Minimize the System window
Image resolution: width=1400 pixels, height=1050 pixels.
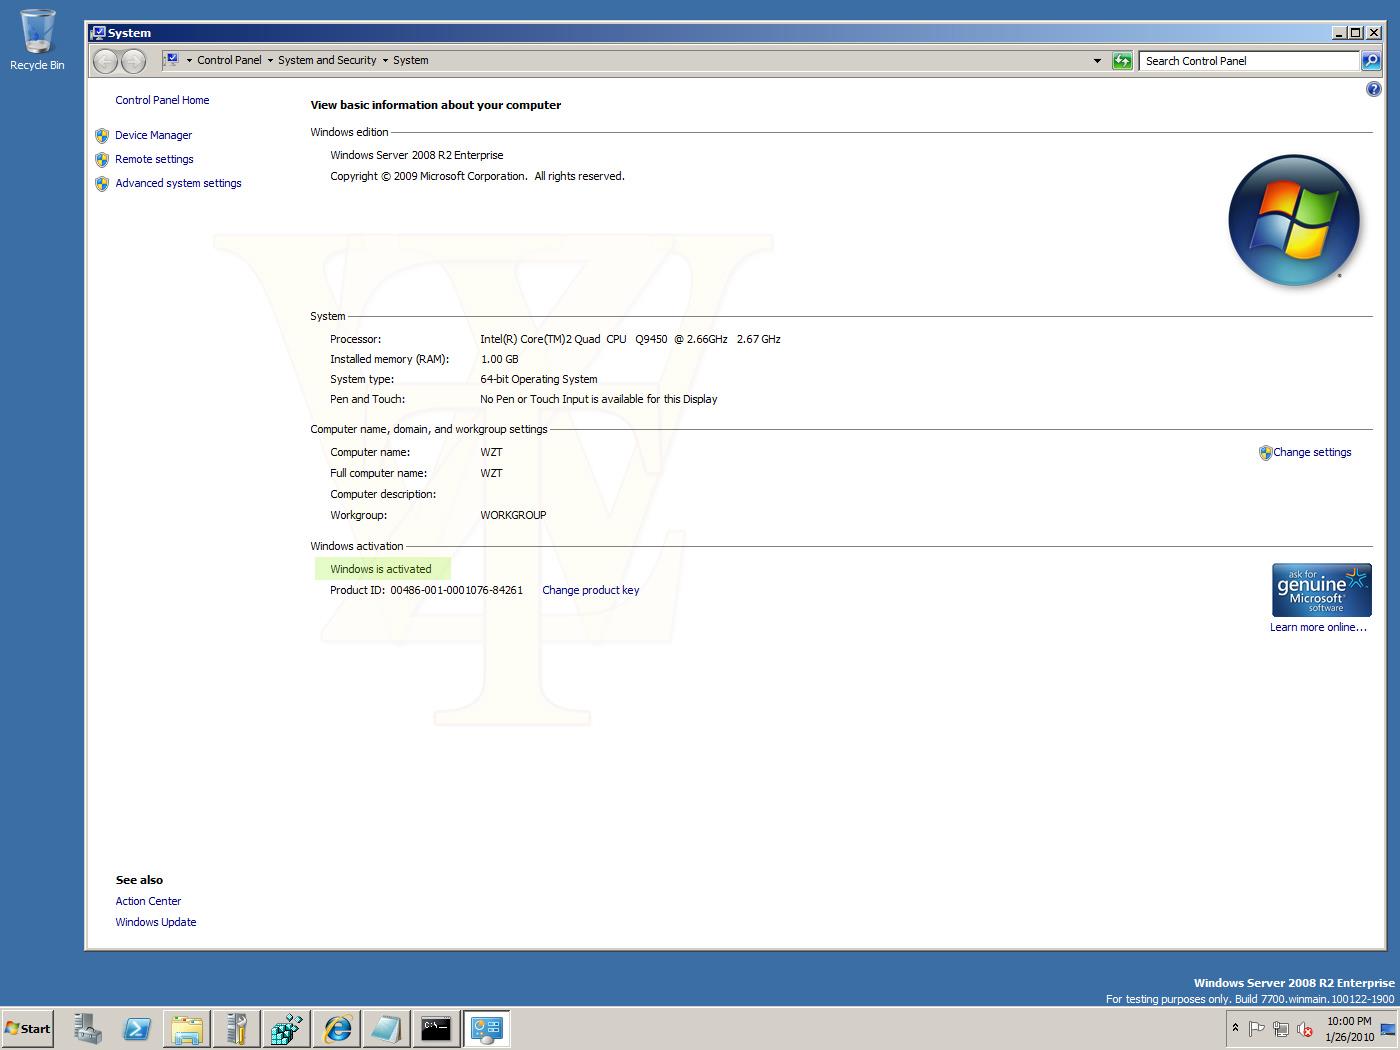click(x=1340, y=33)
